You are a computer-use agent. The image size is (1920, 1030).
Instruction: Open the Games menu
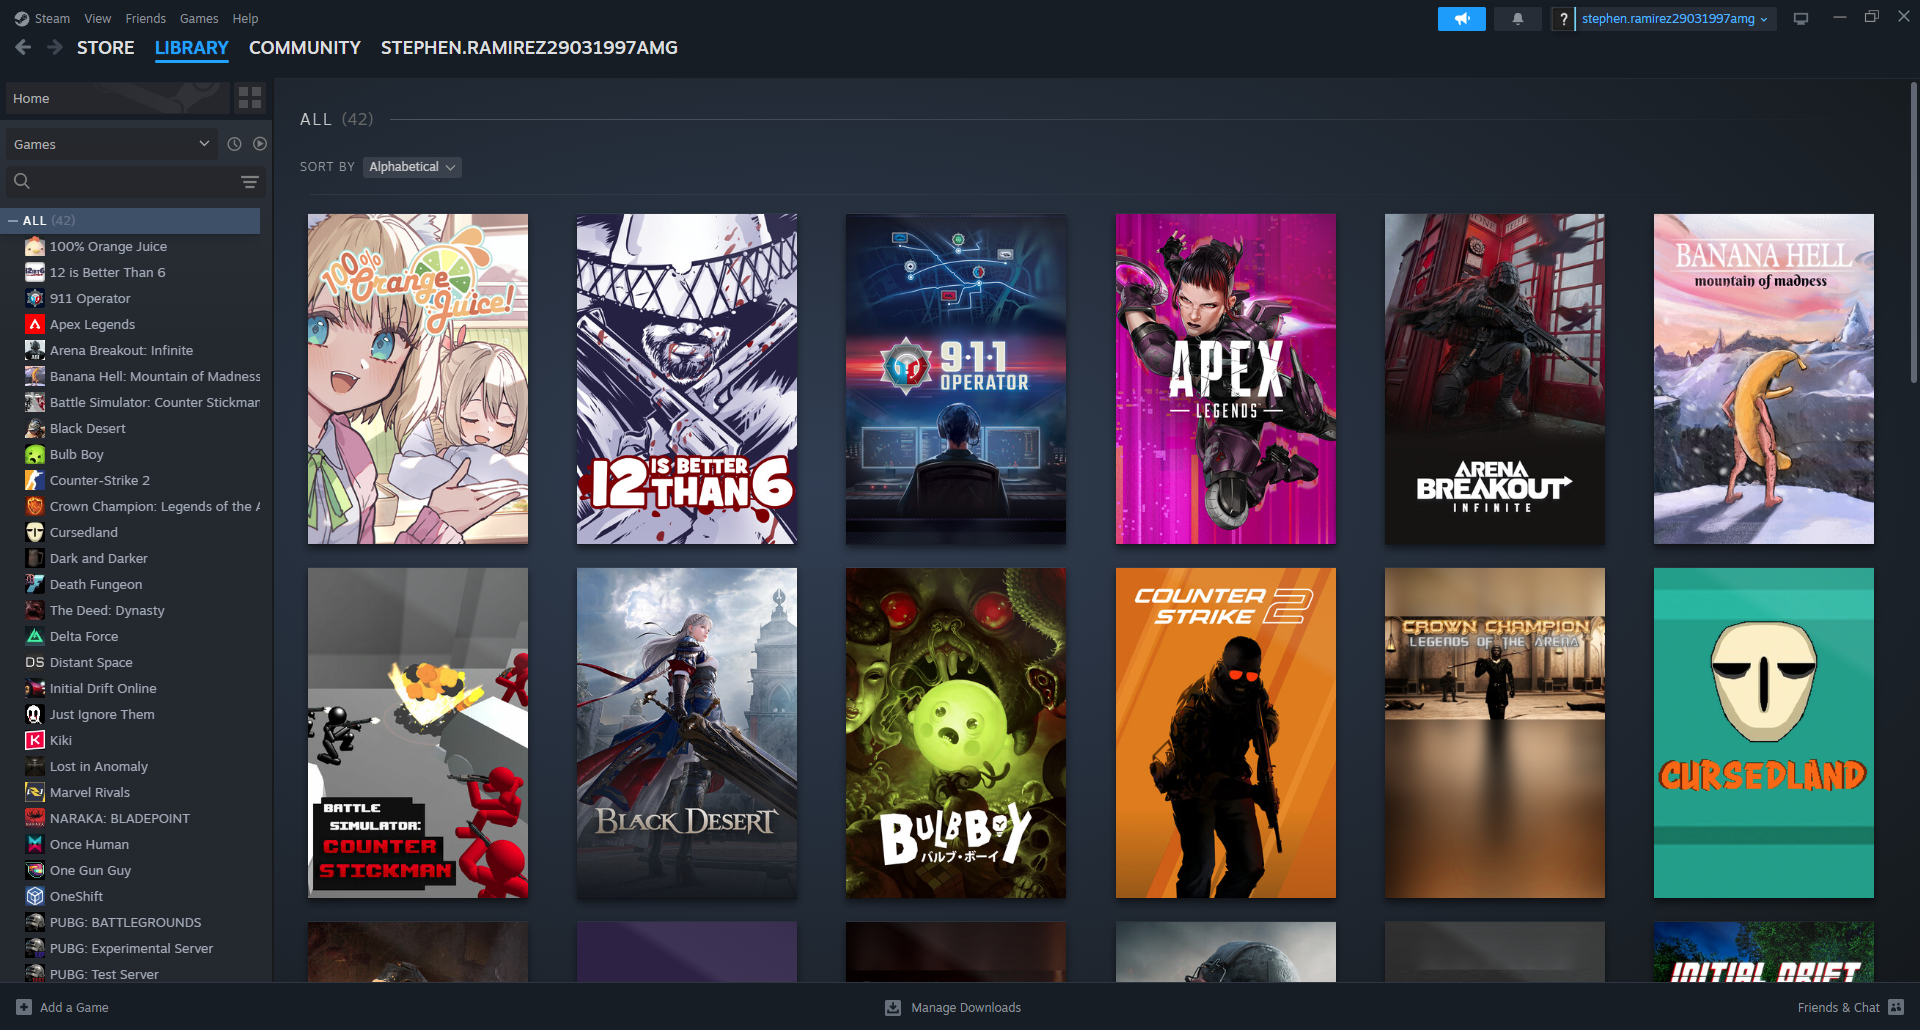pos(199,18)
